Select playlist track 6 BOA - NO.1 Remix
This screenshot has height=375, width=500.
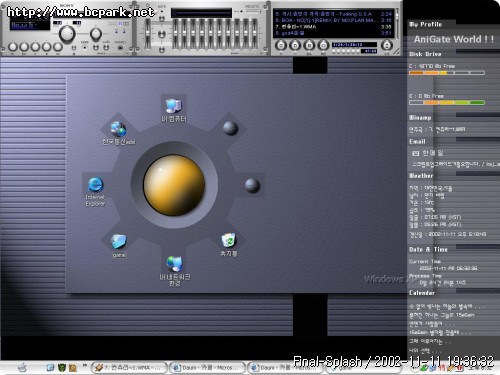(x=334, y=20)
